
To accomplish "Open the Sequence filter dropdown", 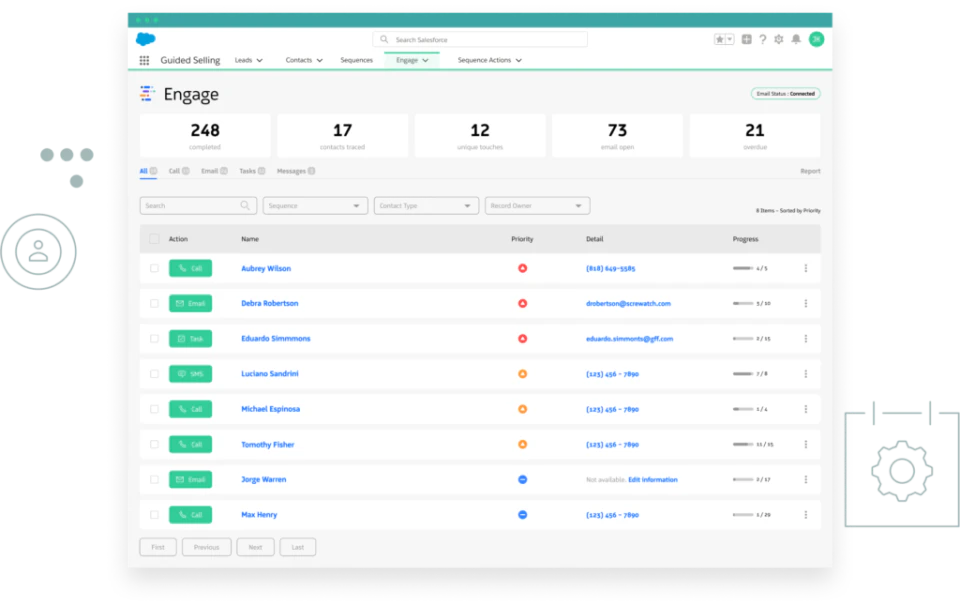I will [x=315, y=205].
